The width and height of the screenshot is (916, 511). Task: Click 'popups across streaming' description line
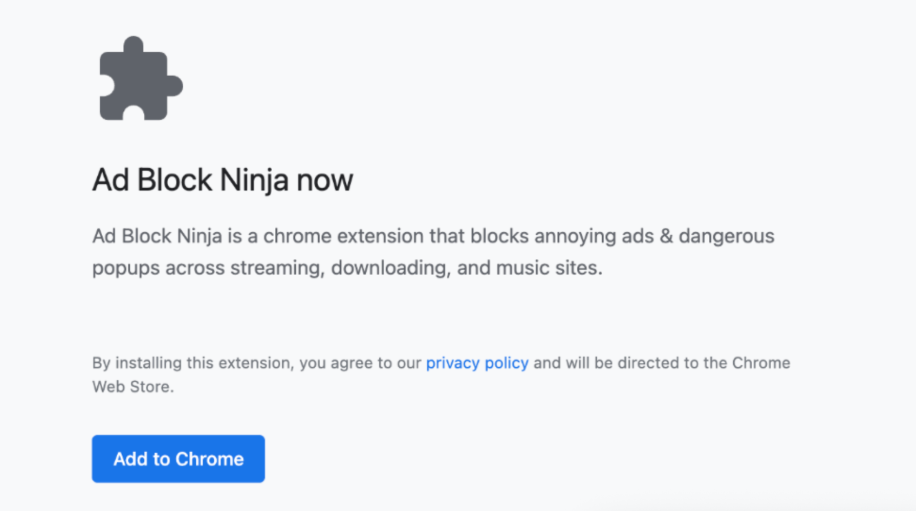[x=207, y=268]
